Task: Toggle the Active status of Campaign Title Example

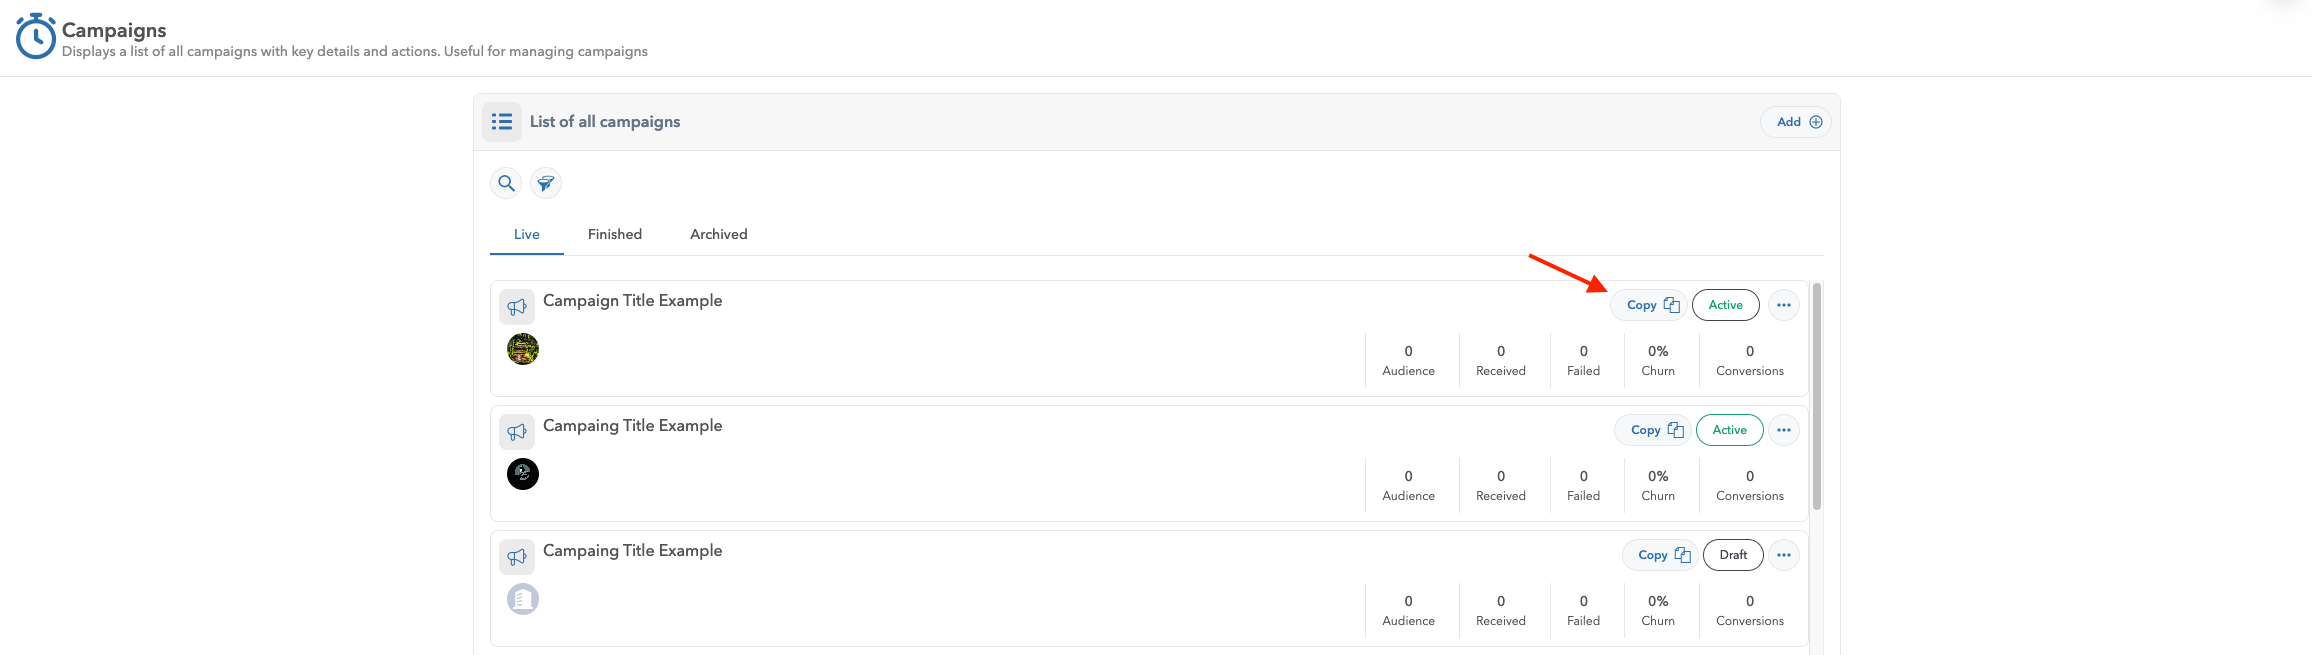Action: pos(1726,305)
